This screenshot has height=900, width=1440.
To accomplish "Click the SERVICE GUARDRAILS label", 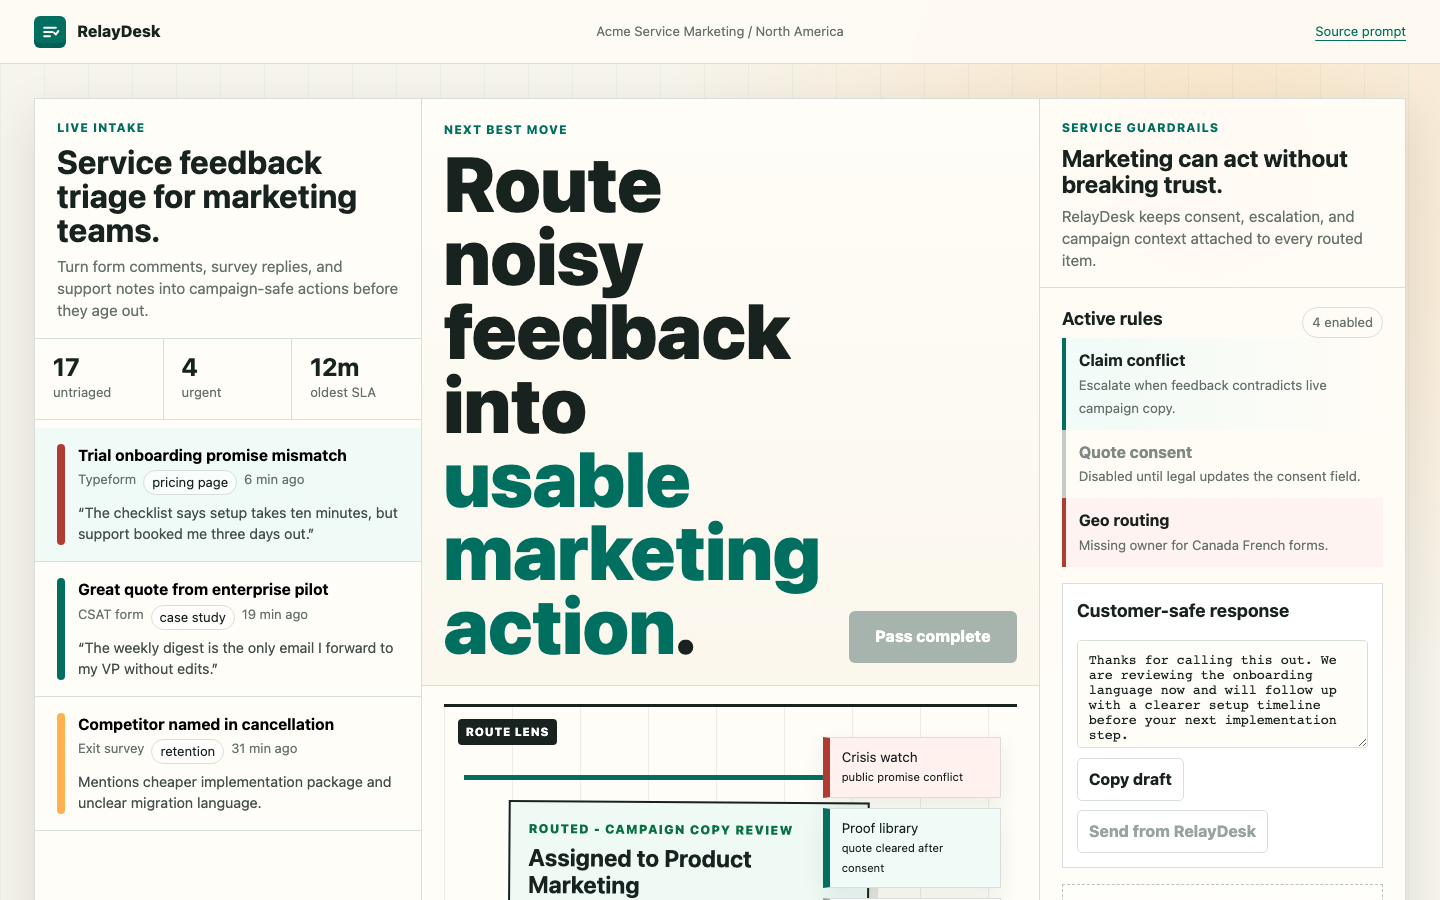I will coord(1140,128).
